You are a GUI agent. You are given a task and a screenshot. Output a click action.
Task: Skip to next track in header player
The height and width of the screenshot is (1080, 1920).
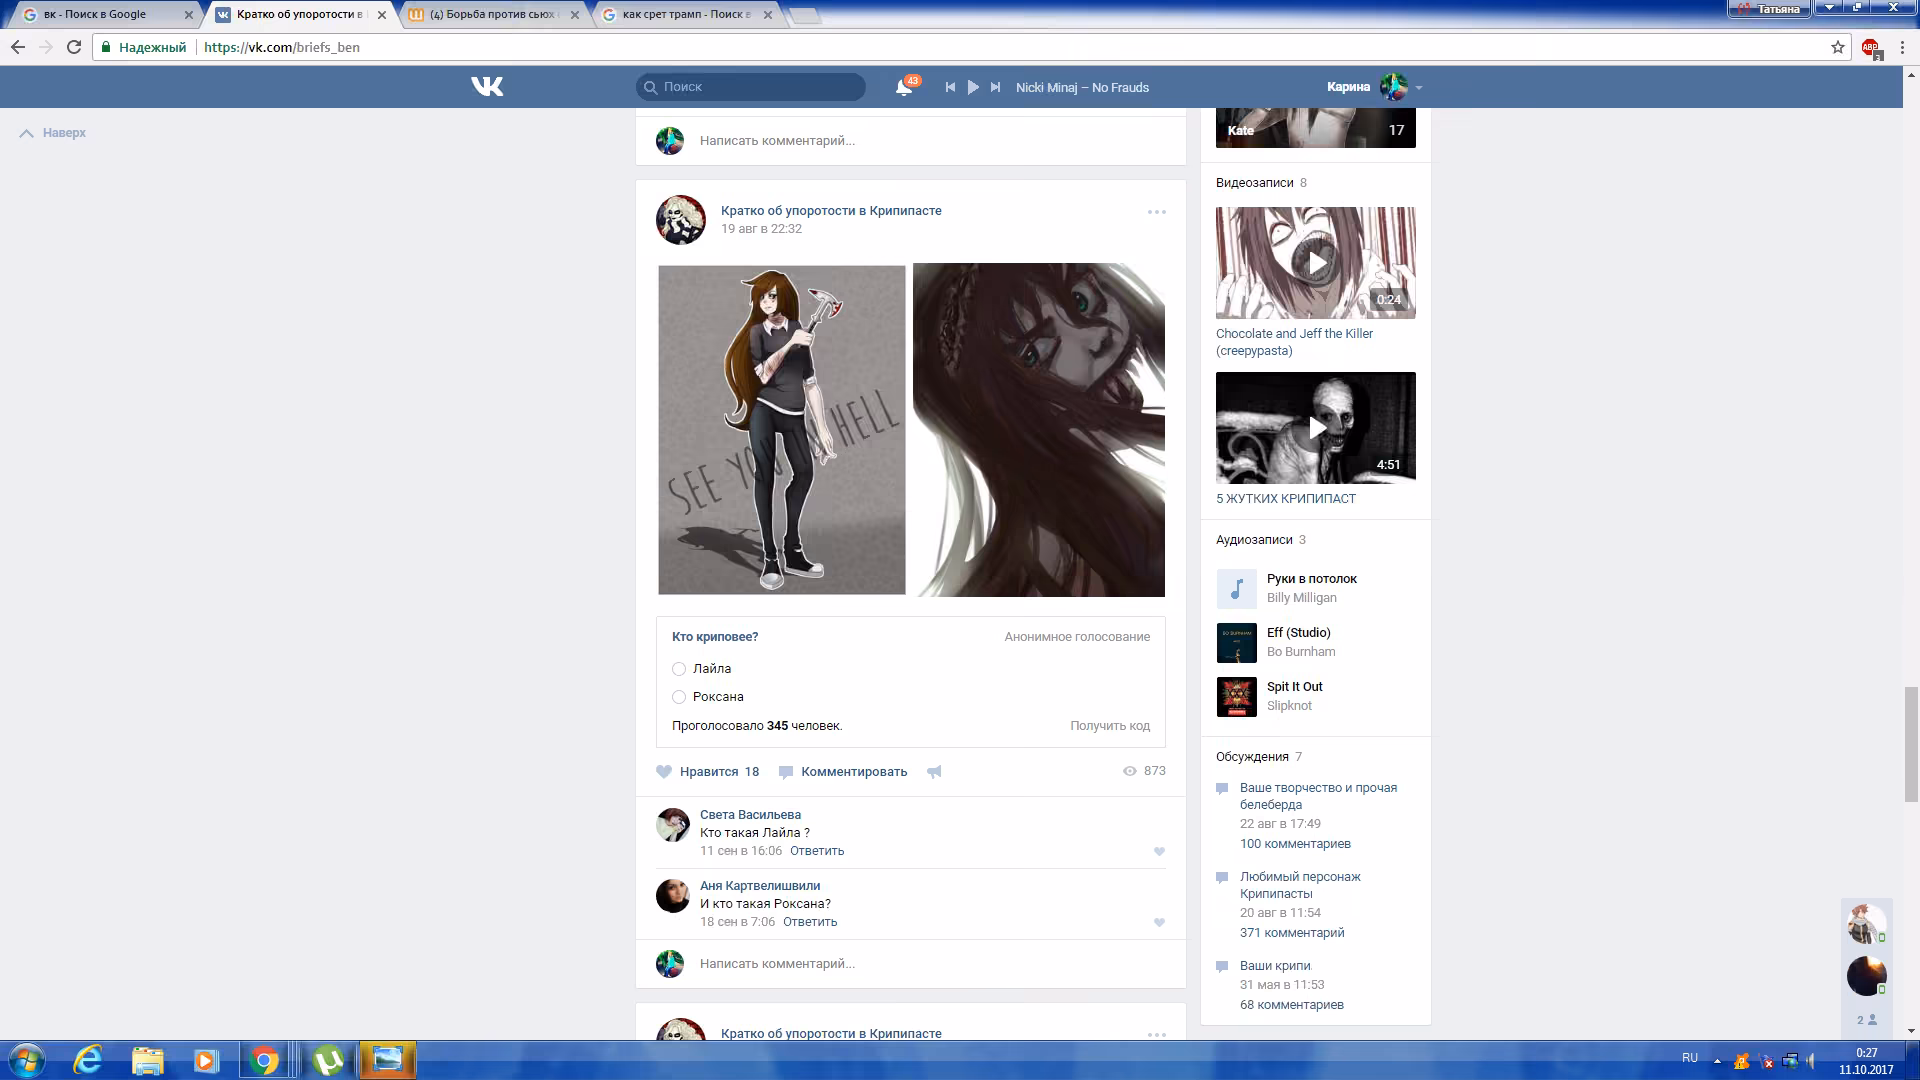pyautogui.click(x=995, y=87)
